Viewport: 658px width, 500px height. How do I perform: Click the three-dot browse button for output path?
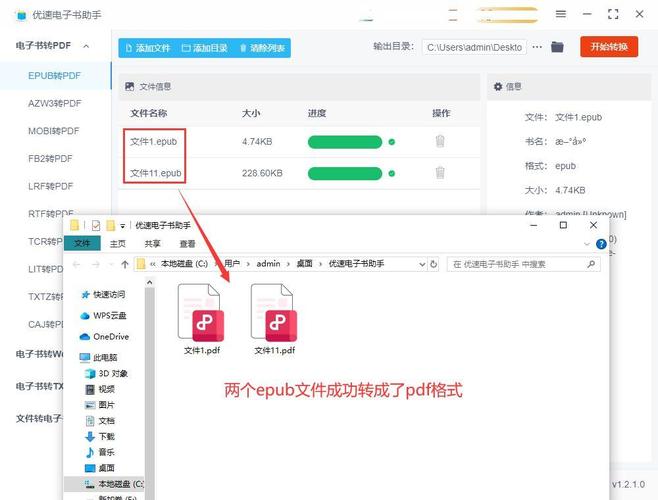[537, 47]
